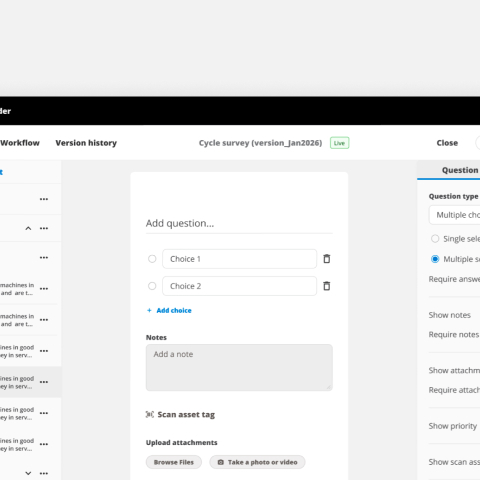
Task: Select the highlighted question row in sidebar
Action: [x=30, y=382]
